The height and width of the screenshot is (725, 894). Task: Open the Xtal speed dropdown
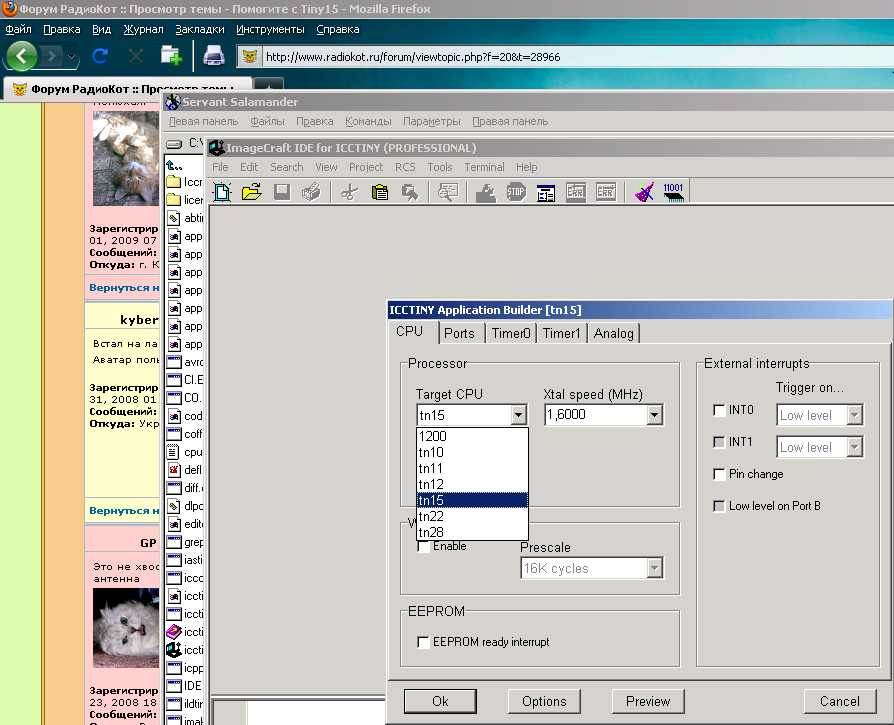pos(654,415)
